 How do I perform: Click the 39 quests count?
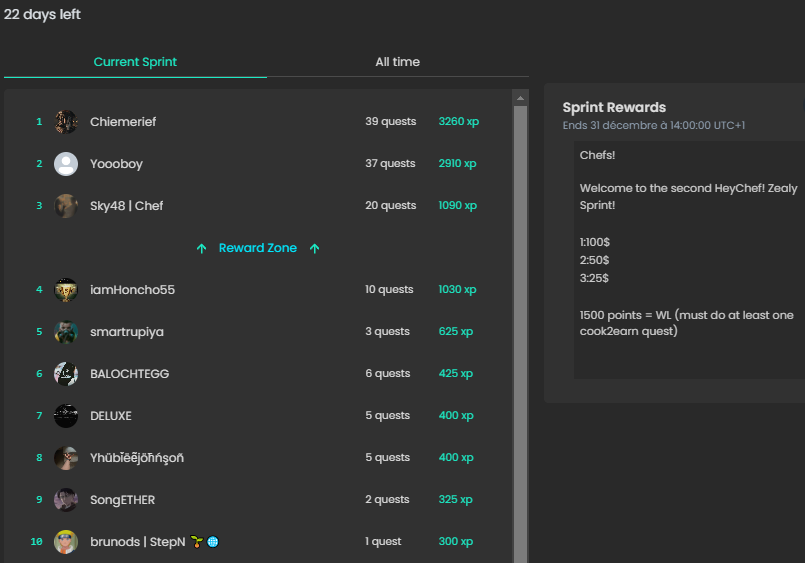tap(391, 122)
